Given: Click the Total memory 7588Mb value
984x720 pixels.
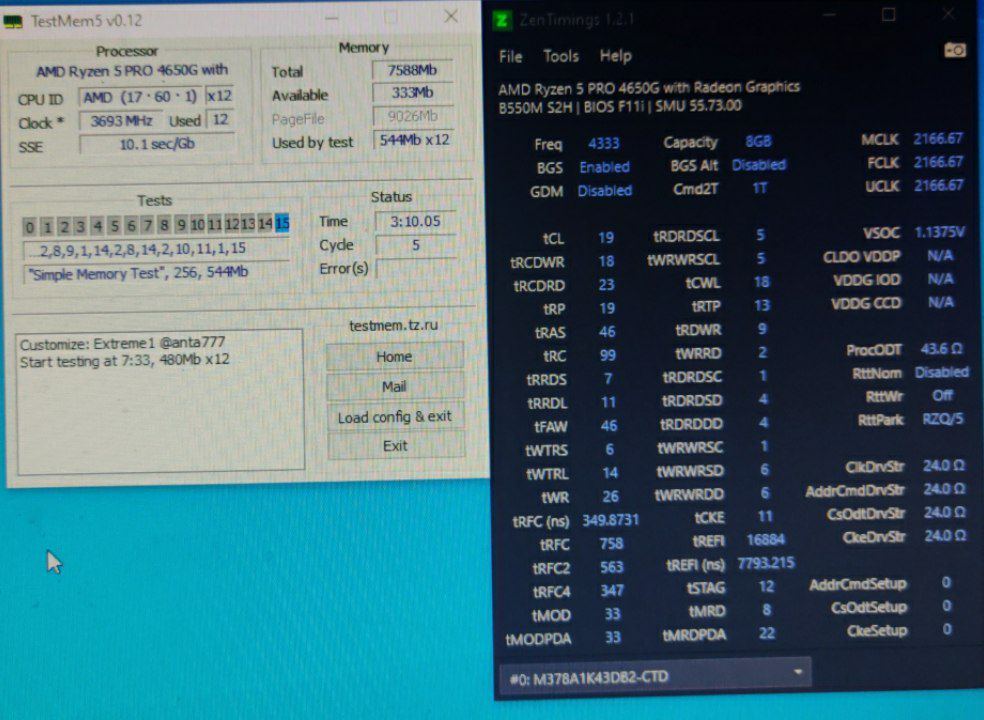Looking at the screenshot, I should (x=412, y=70).
